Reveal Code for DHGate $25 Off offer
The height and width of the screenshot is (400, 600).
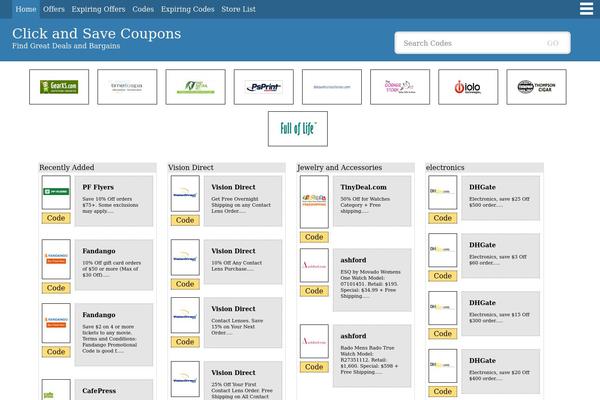pos(443,218)
